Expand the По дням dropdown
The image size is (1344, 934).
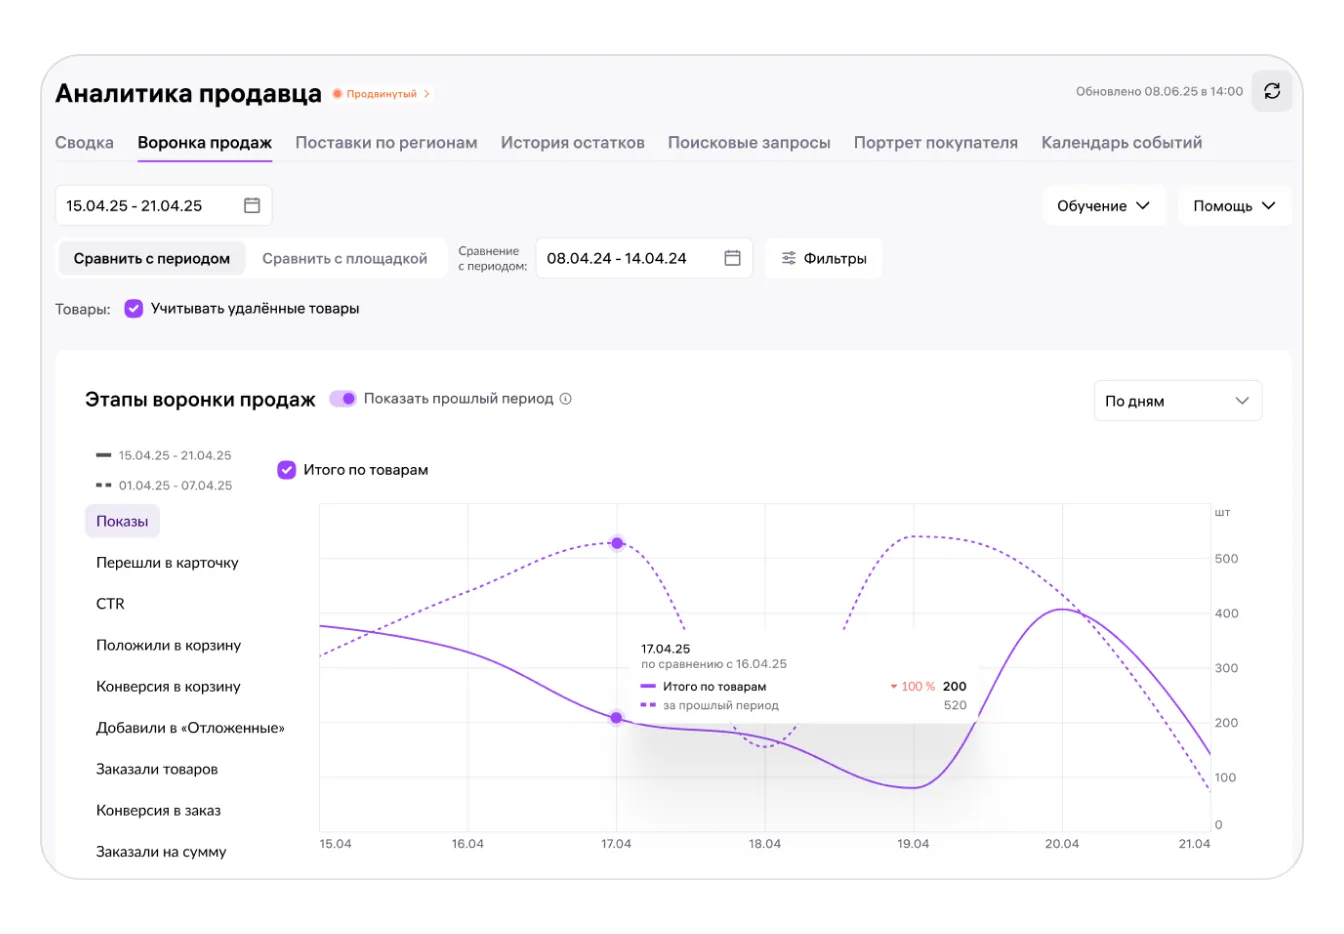pyautogui.click(x=1177, y=401)
